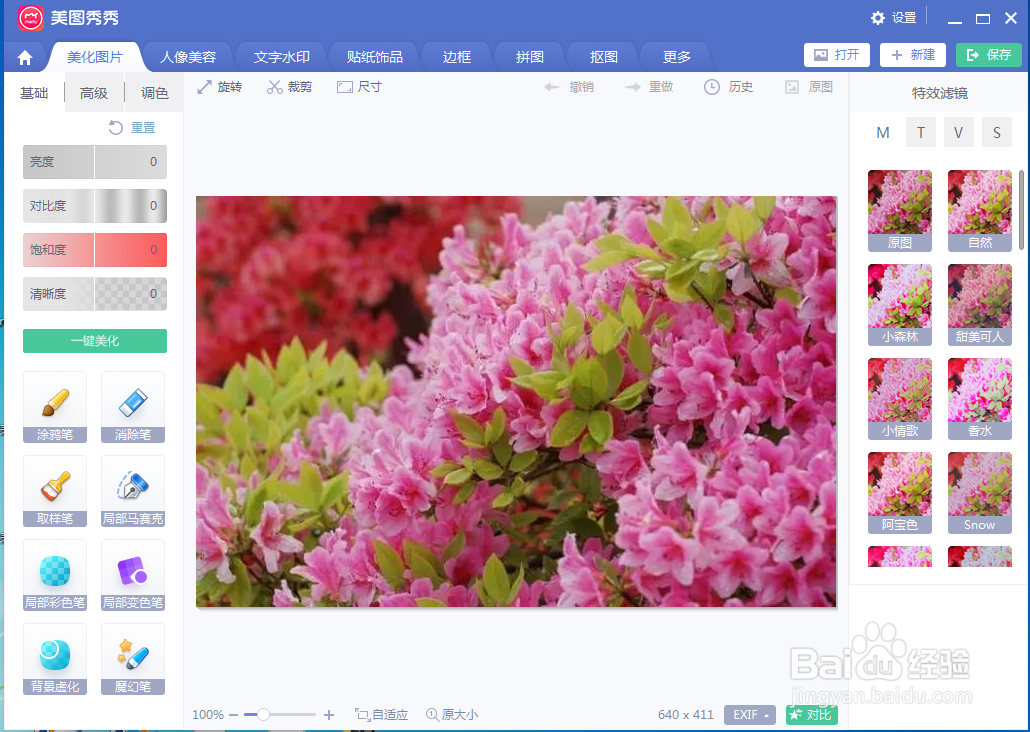1030x732 pixels.
Task: Open the 局部马赛克 mosaic tool
Action: (132, 491)
